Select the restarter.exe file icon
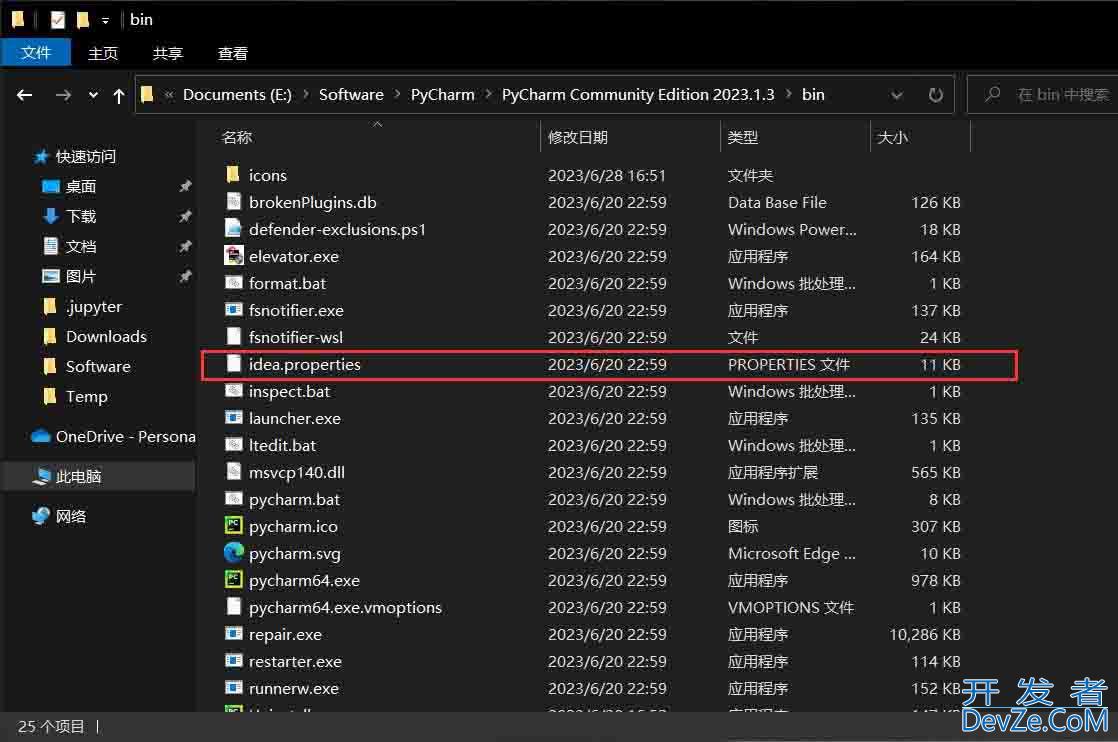1118x742 pixels. [233, 661]
